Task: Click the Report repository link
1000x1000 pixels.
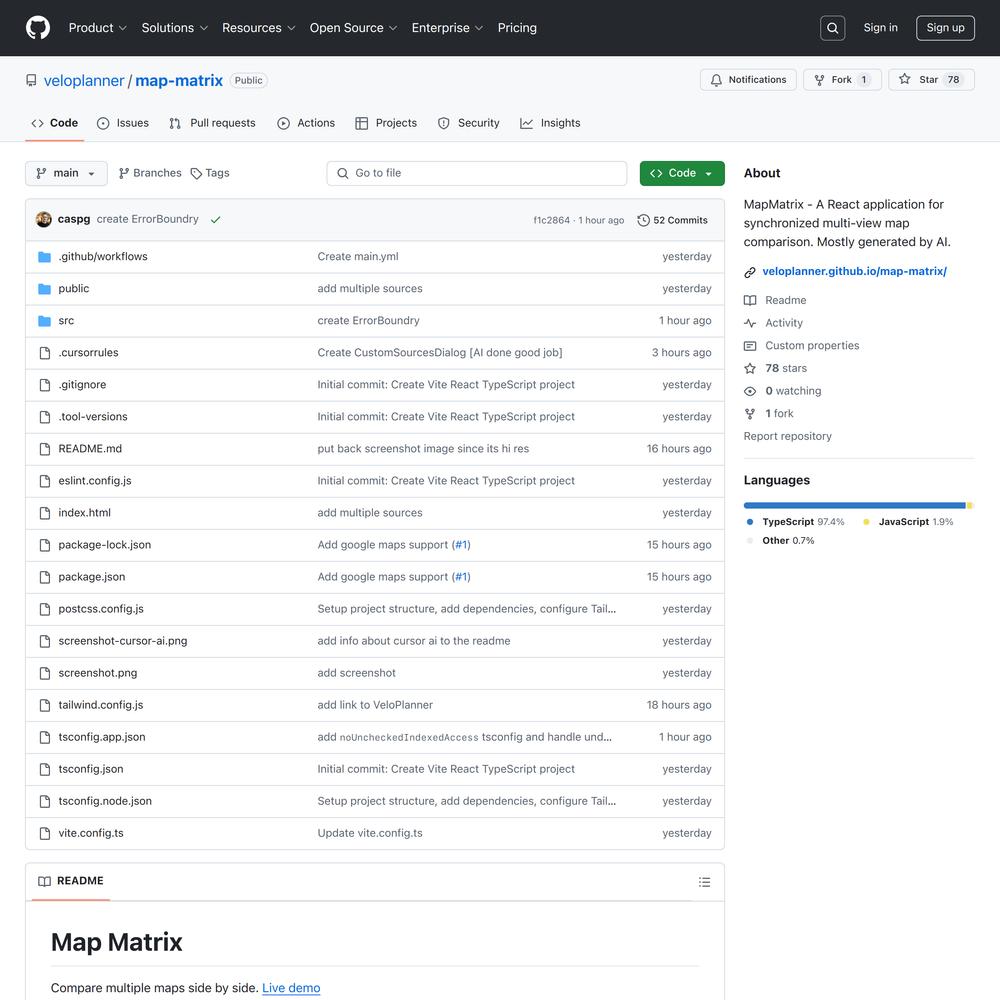Action: [788, 436]
